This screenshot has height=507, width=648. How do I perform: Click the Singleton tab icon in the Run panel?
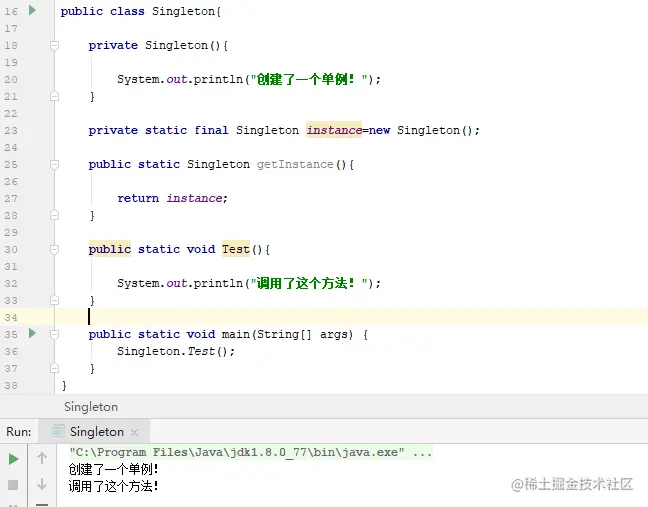point(57,431)
